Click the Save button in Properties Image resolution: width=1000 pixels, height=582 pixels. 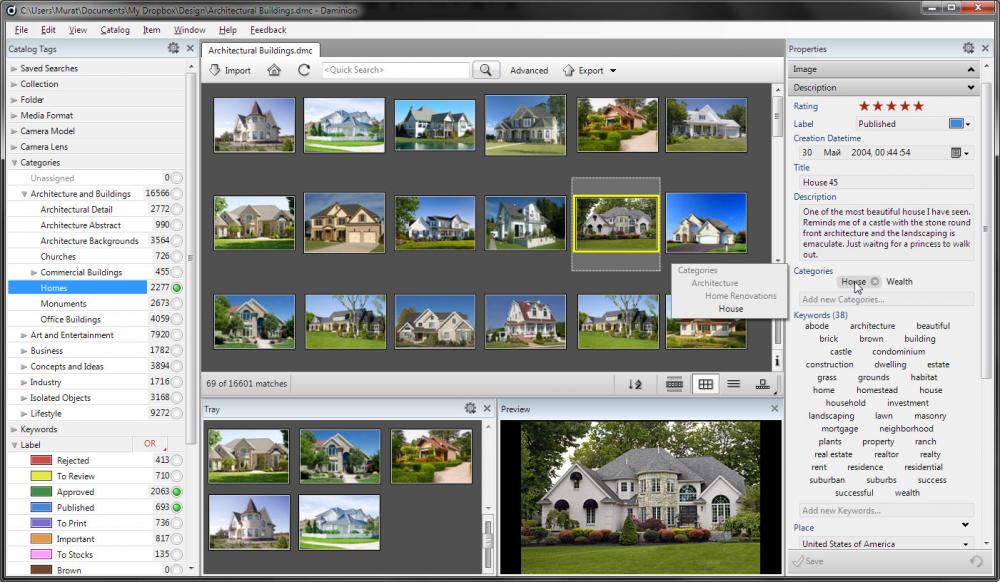810,561
